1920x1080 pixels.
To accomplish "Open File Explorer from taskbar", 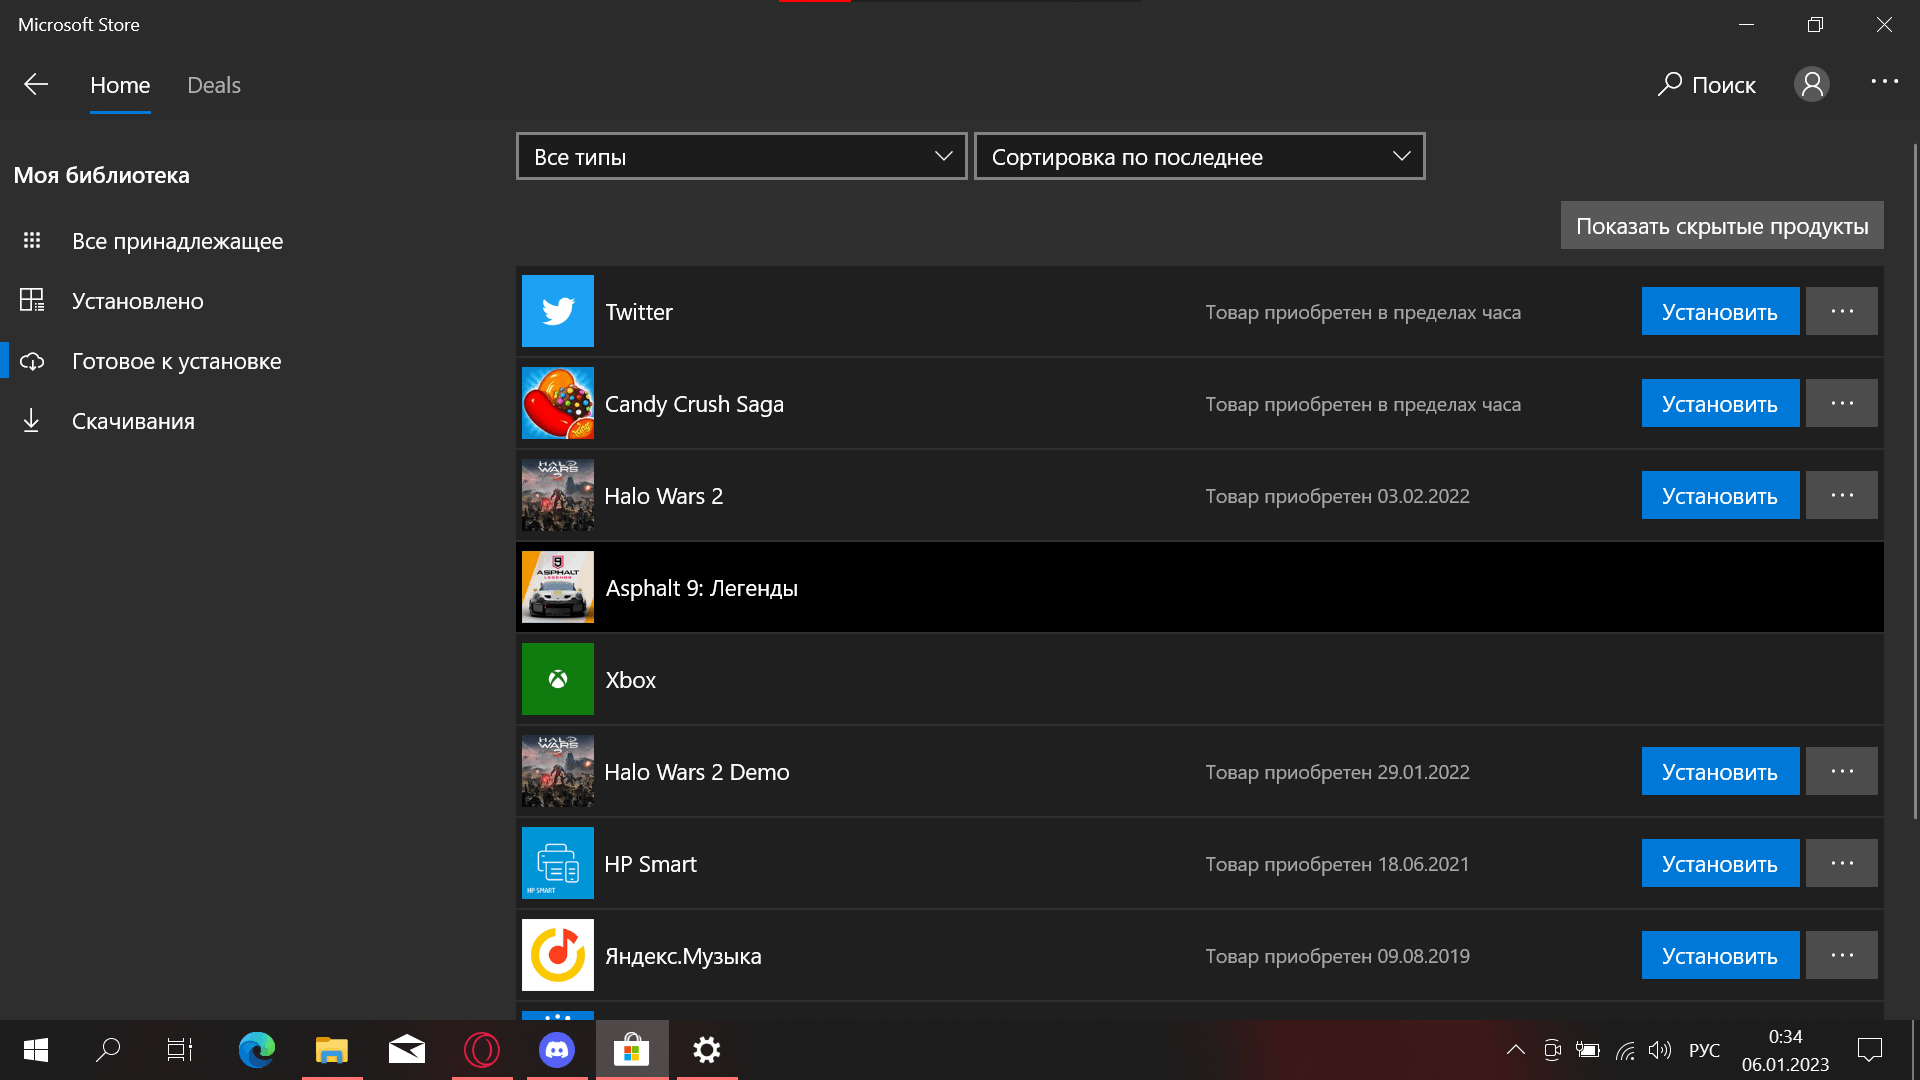I will click(332, 1050).
